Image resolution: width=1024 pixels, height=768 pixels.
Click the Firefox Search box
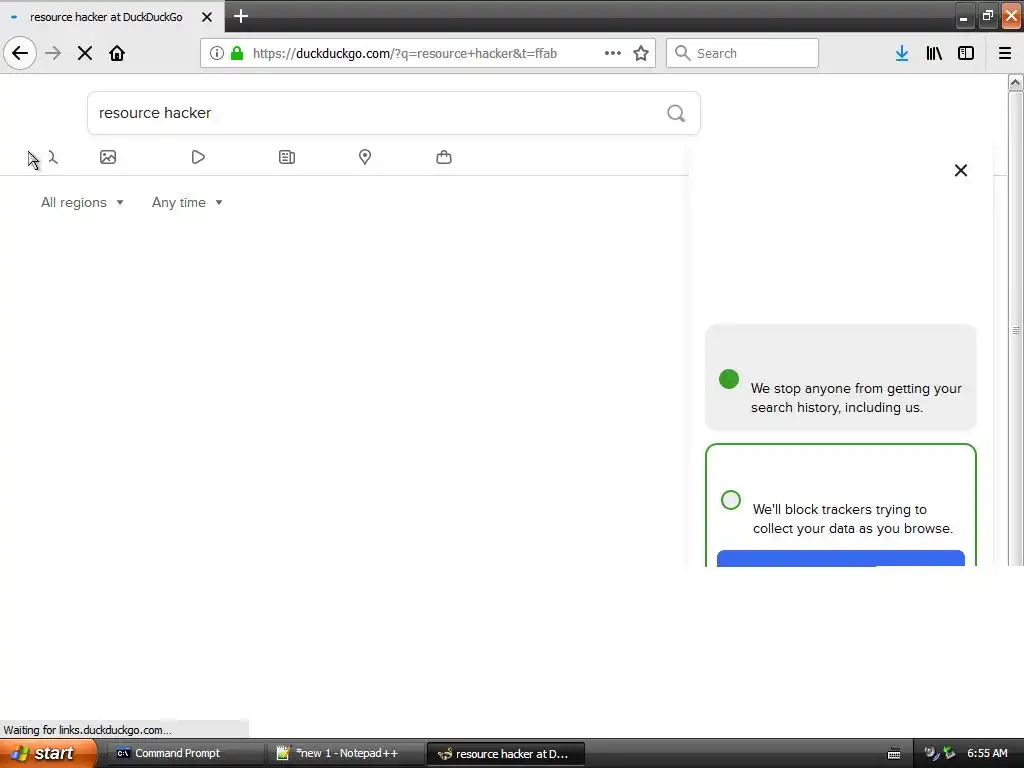(x=742, y=53)
